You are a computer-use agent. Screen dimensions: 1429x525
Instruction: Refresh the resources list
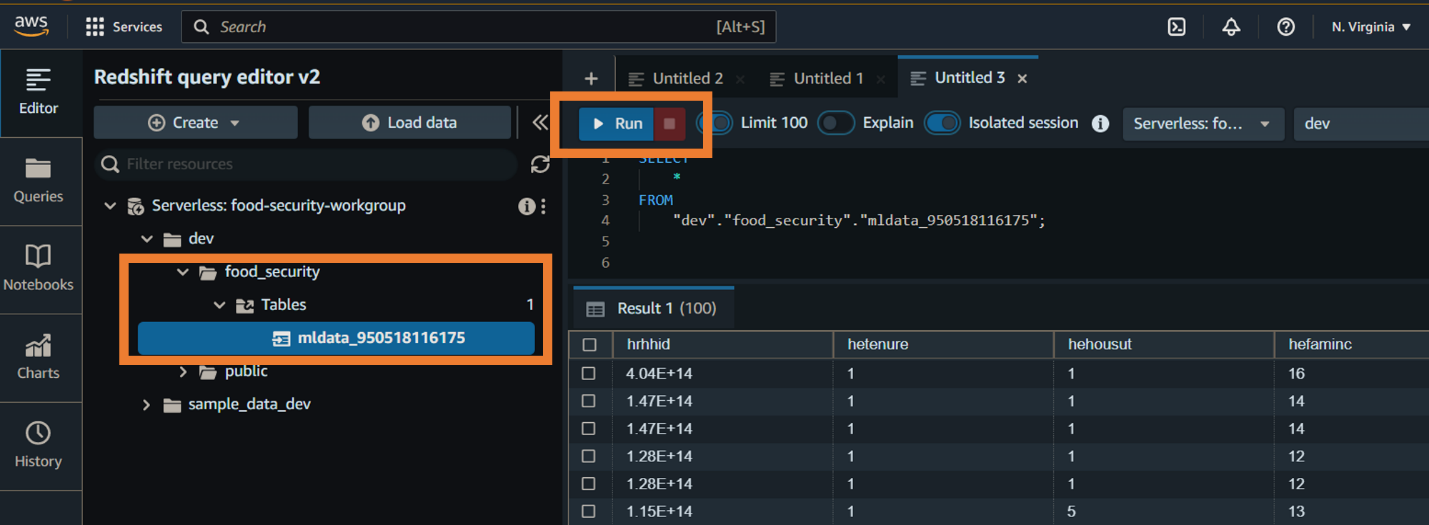click(540, 164)
